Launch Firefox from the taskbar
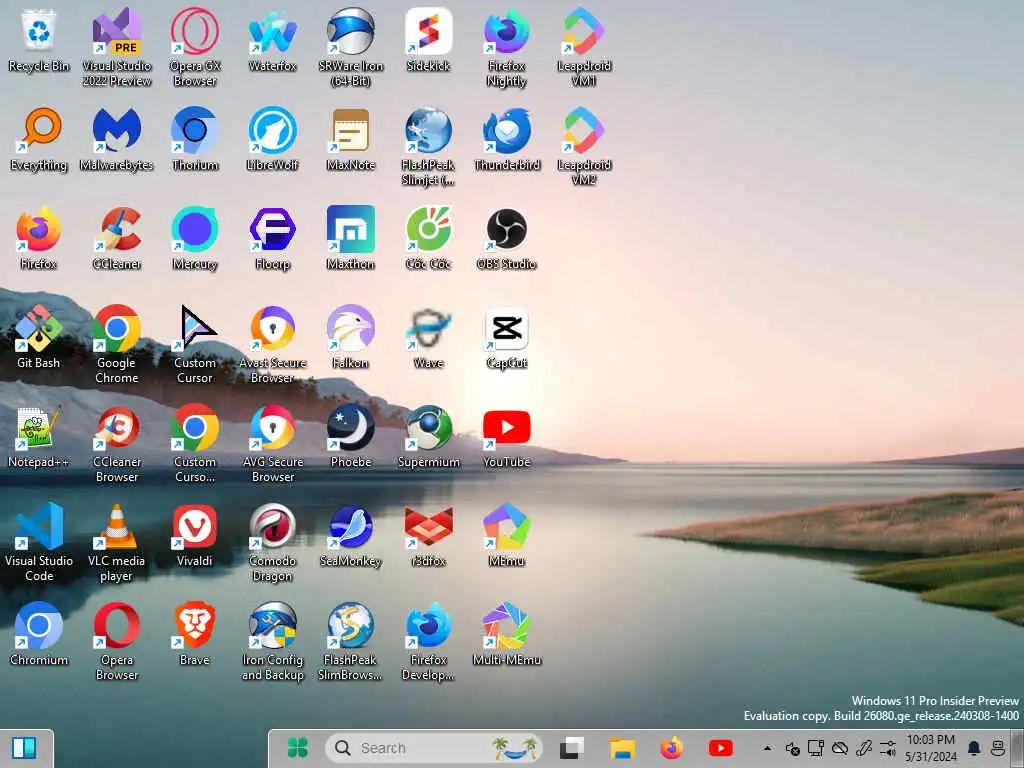 (671, 748)
